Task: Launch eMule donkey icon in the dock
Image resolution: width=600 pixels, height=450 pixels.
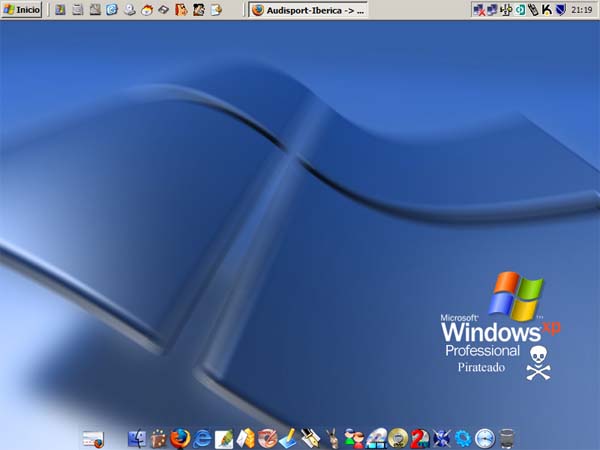Action: click(332, 439)
